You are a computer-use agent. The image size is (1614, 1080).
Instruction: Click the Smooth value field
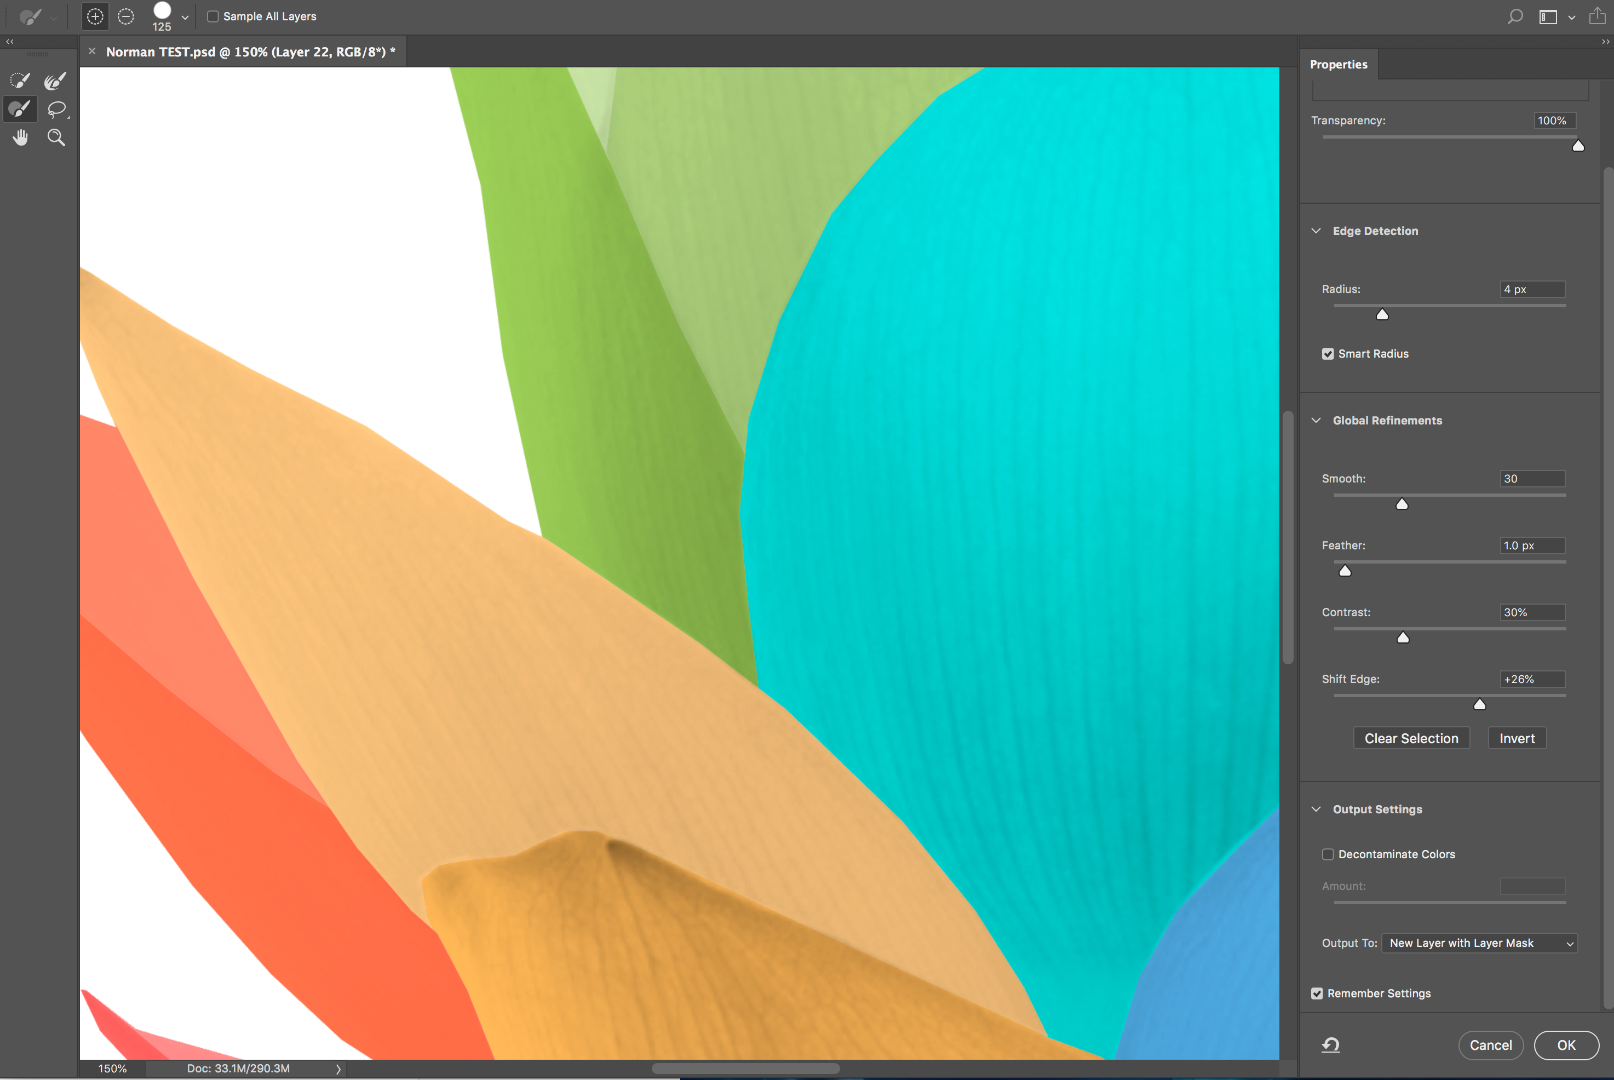pyautogui.click(x=1532, y=479)
